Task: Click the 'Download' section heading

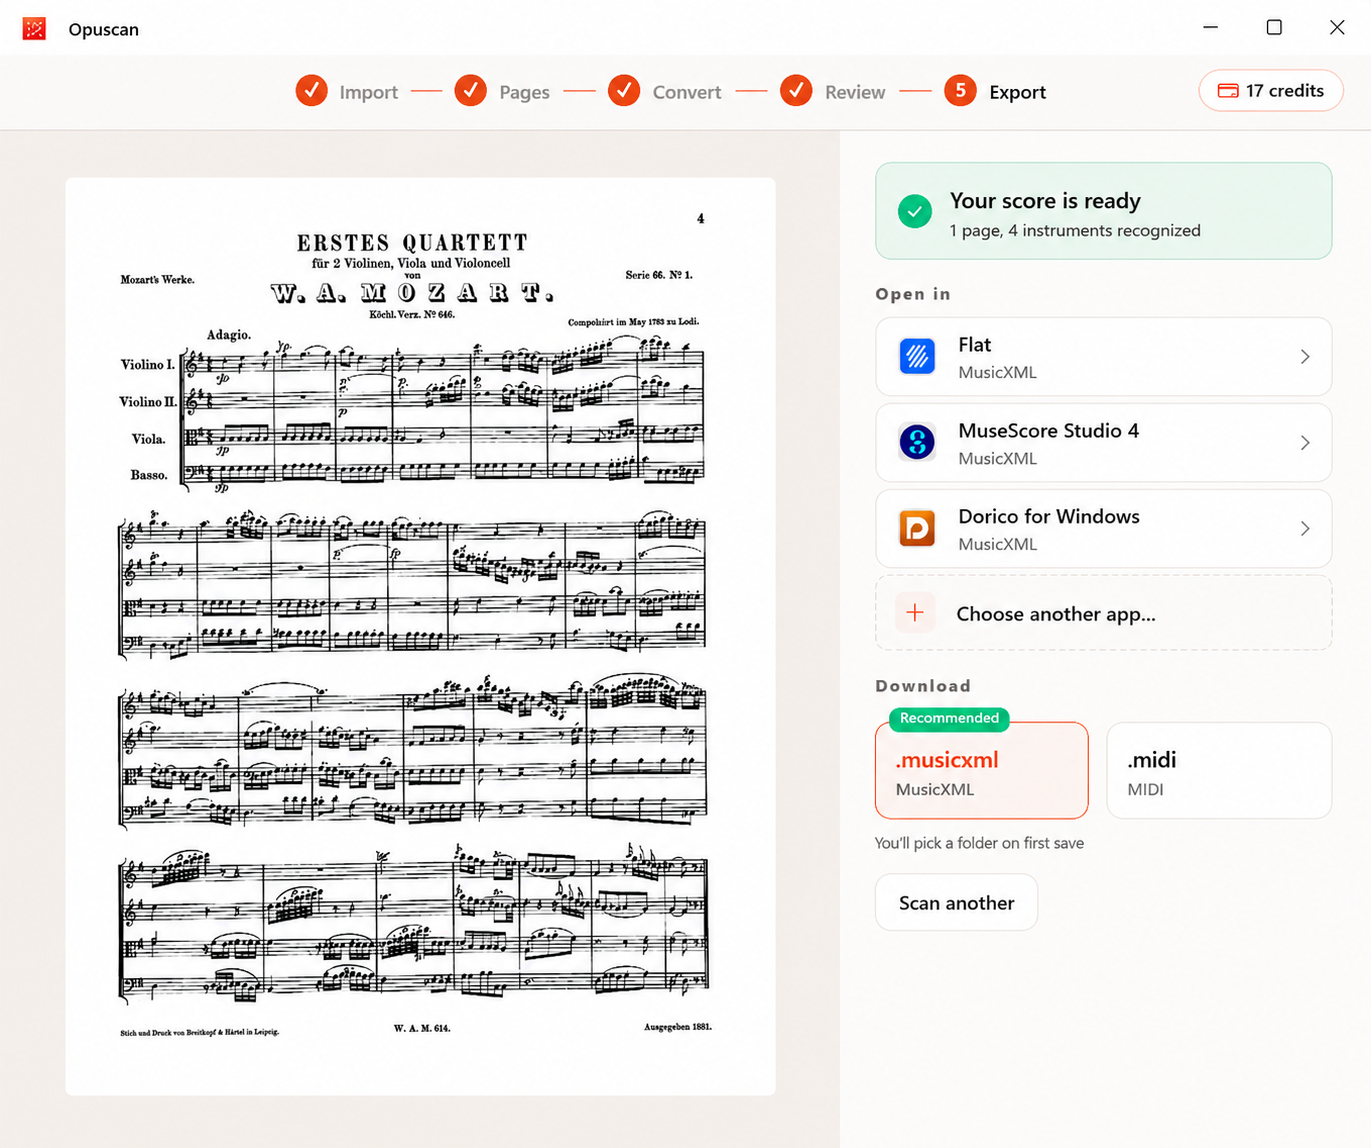Action: point(923,686)
